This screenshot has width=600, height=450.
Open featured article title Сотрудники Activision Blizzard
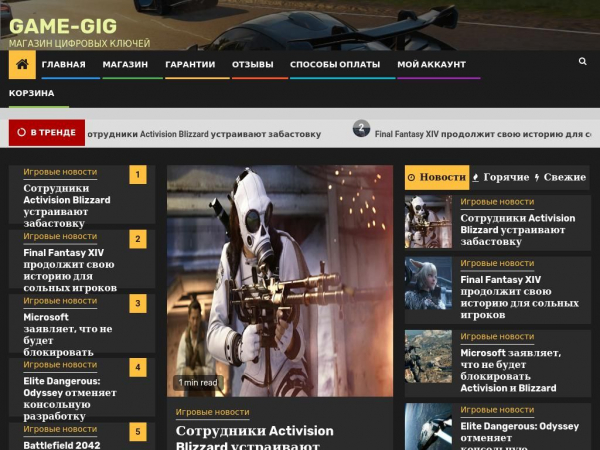click(254, 437)
